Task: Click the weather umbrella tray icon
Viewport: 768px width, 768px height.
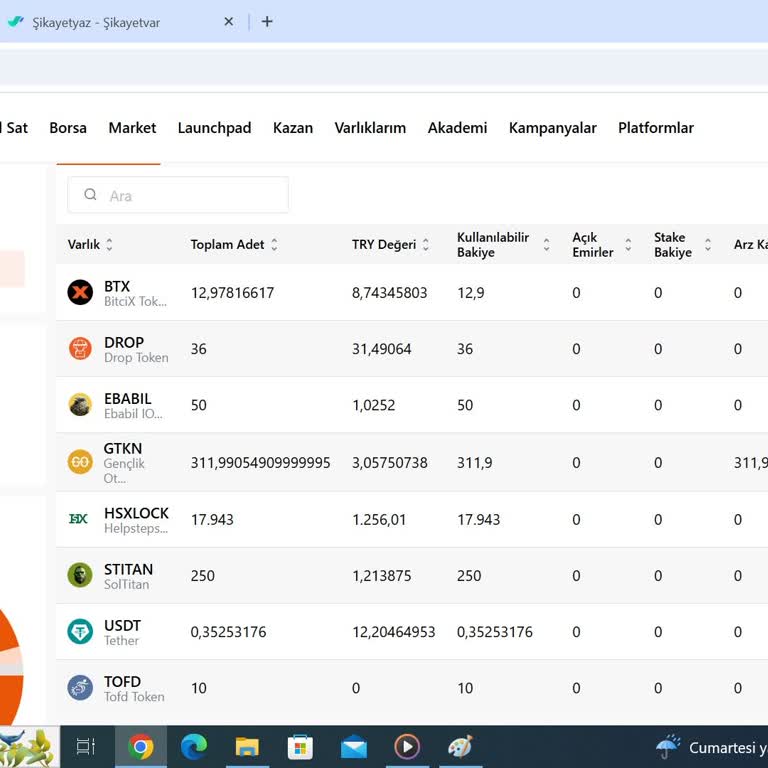Action: click(x=668, y=746)
